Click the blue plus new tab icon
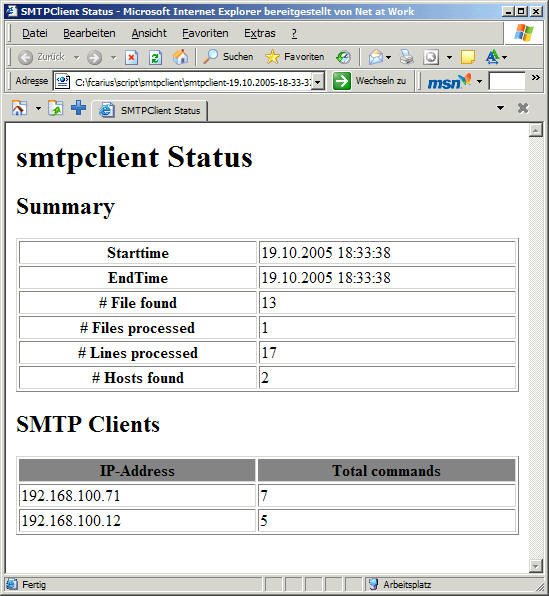 coord(78,108)
